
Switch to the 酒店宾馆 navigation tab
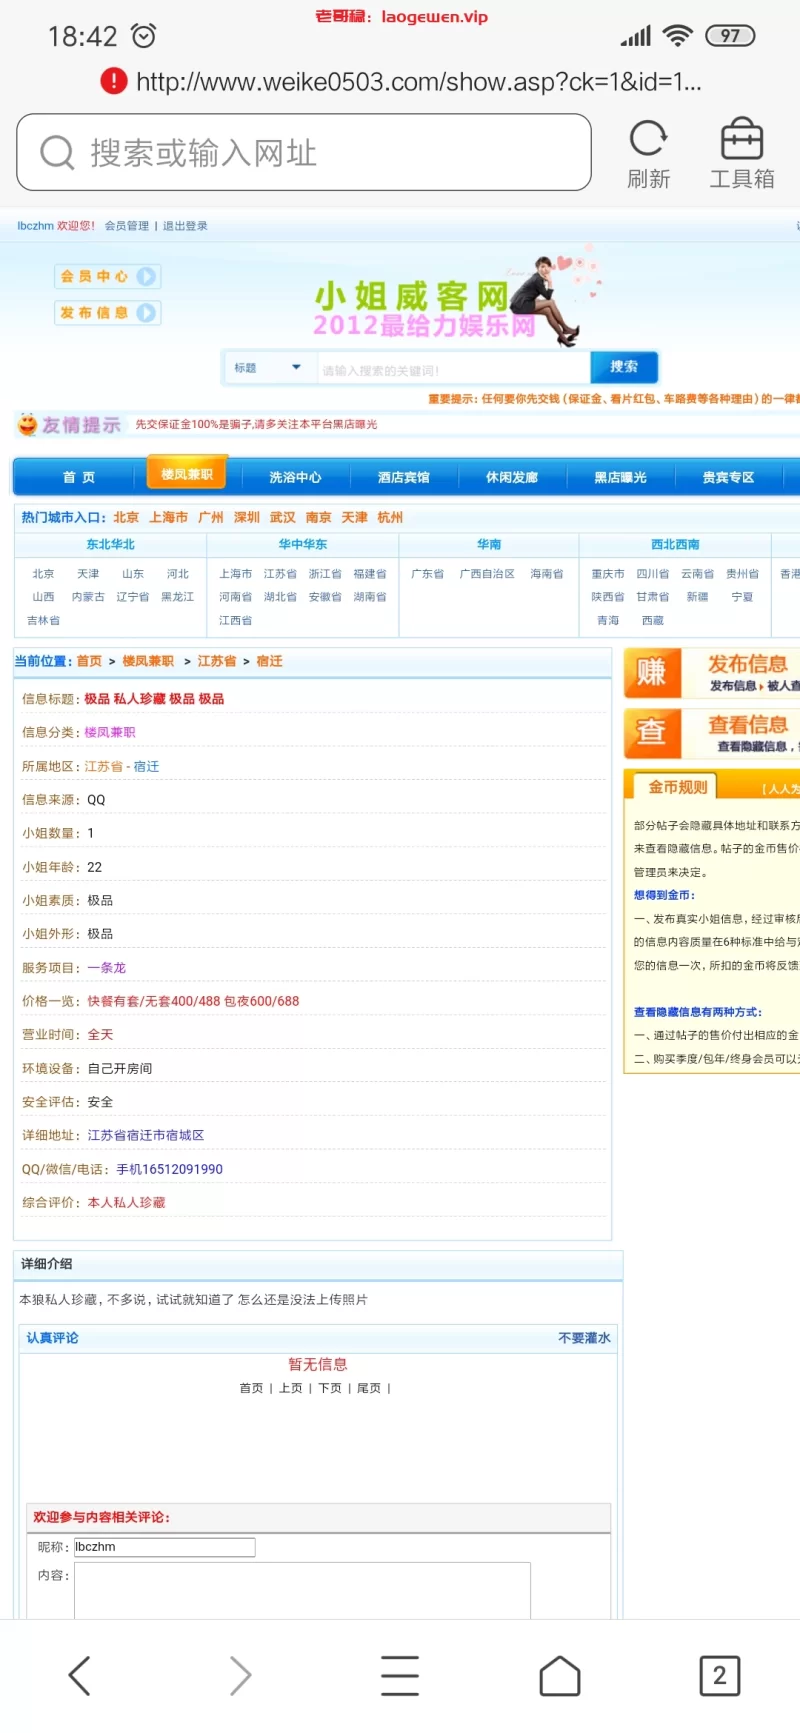(403, 477)
